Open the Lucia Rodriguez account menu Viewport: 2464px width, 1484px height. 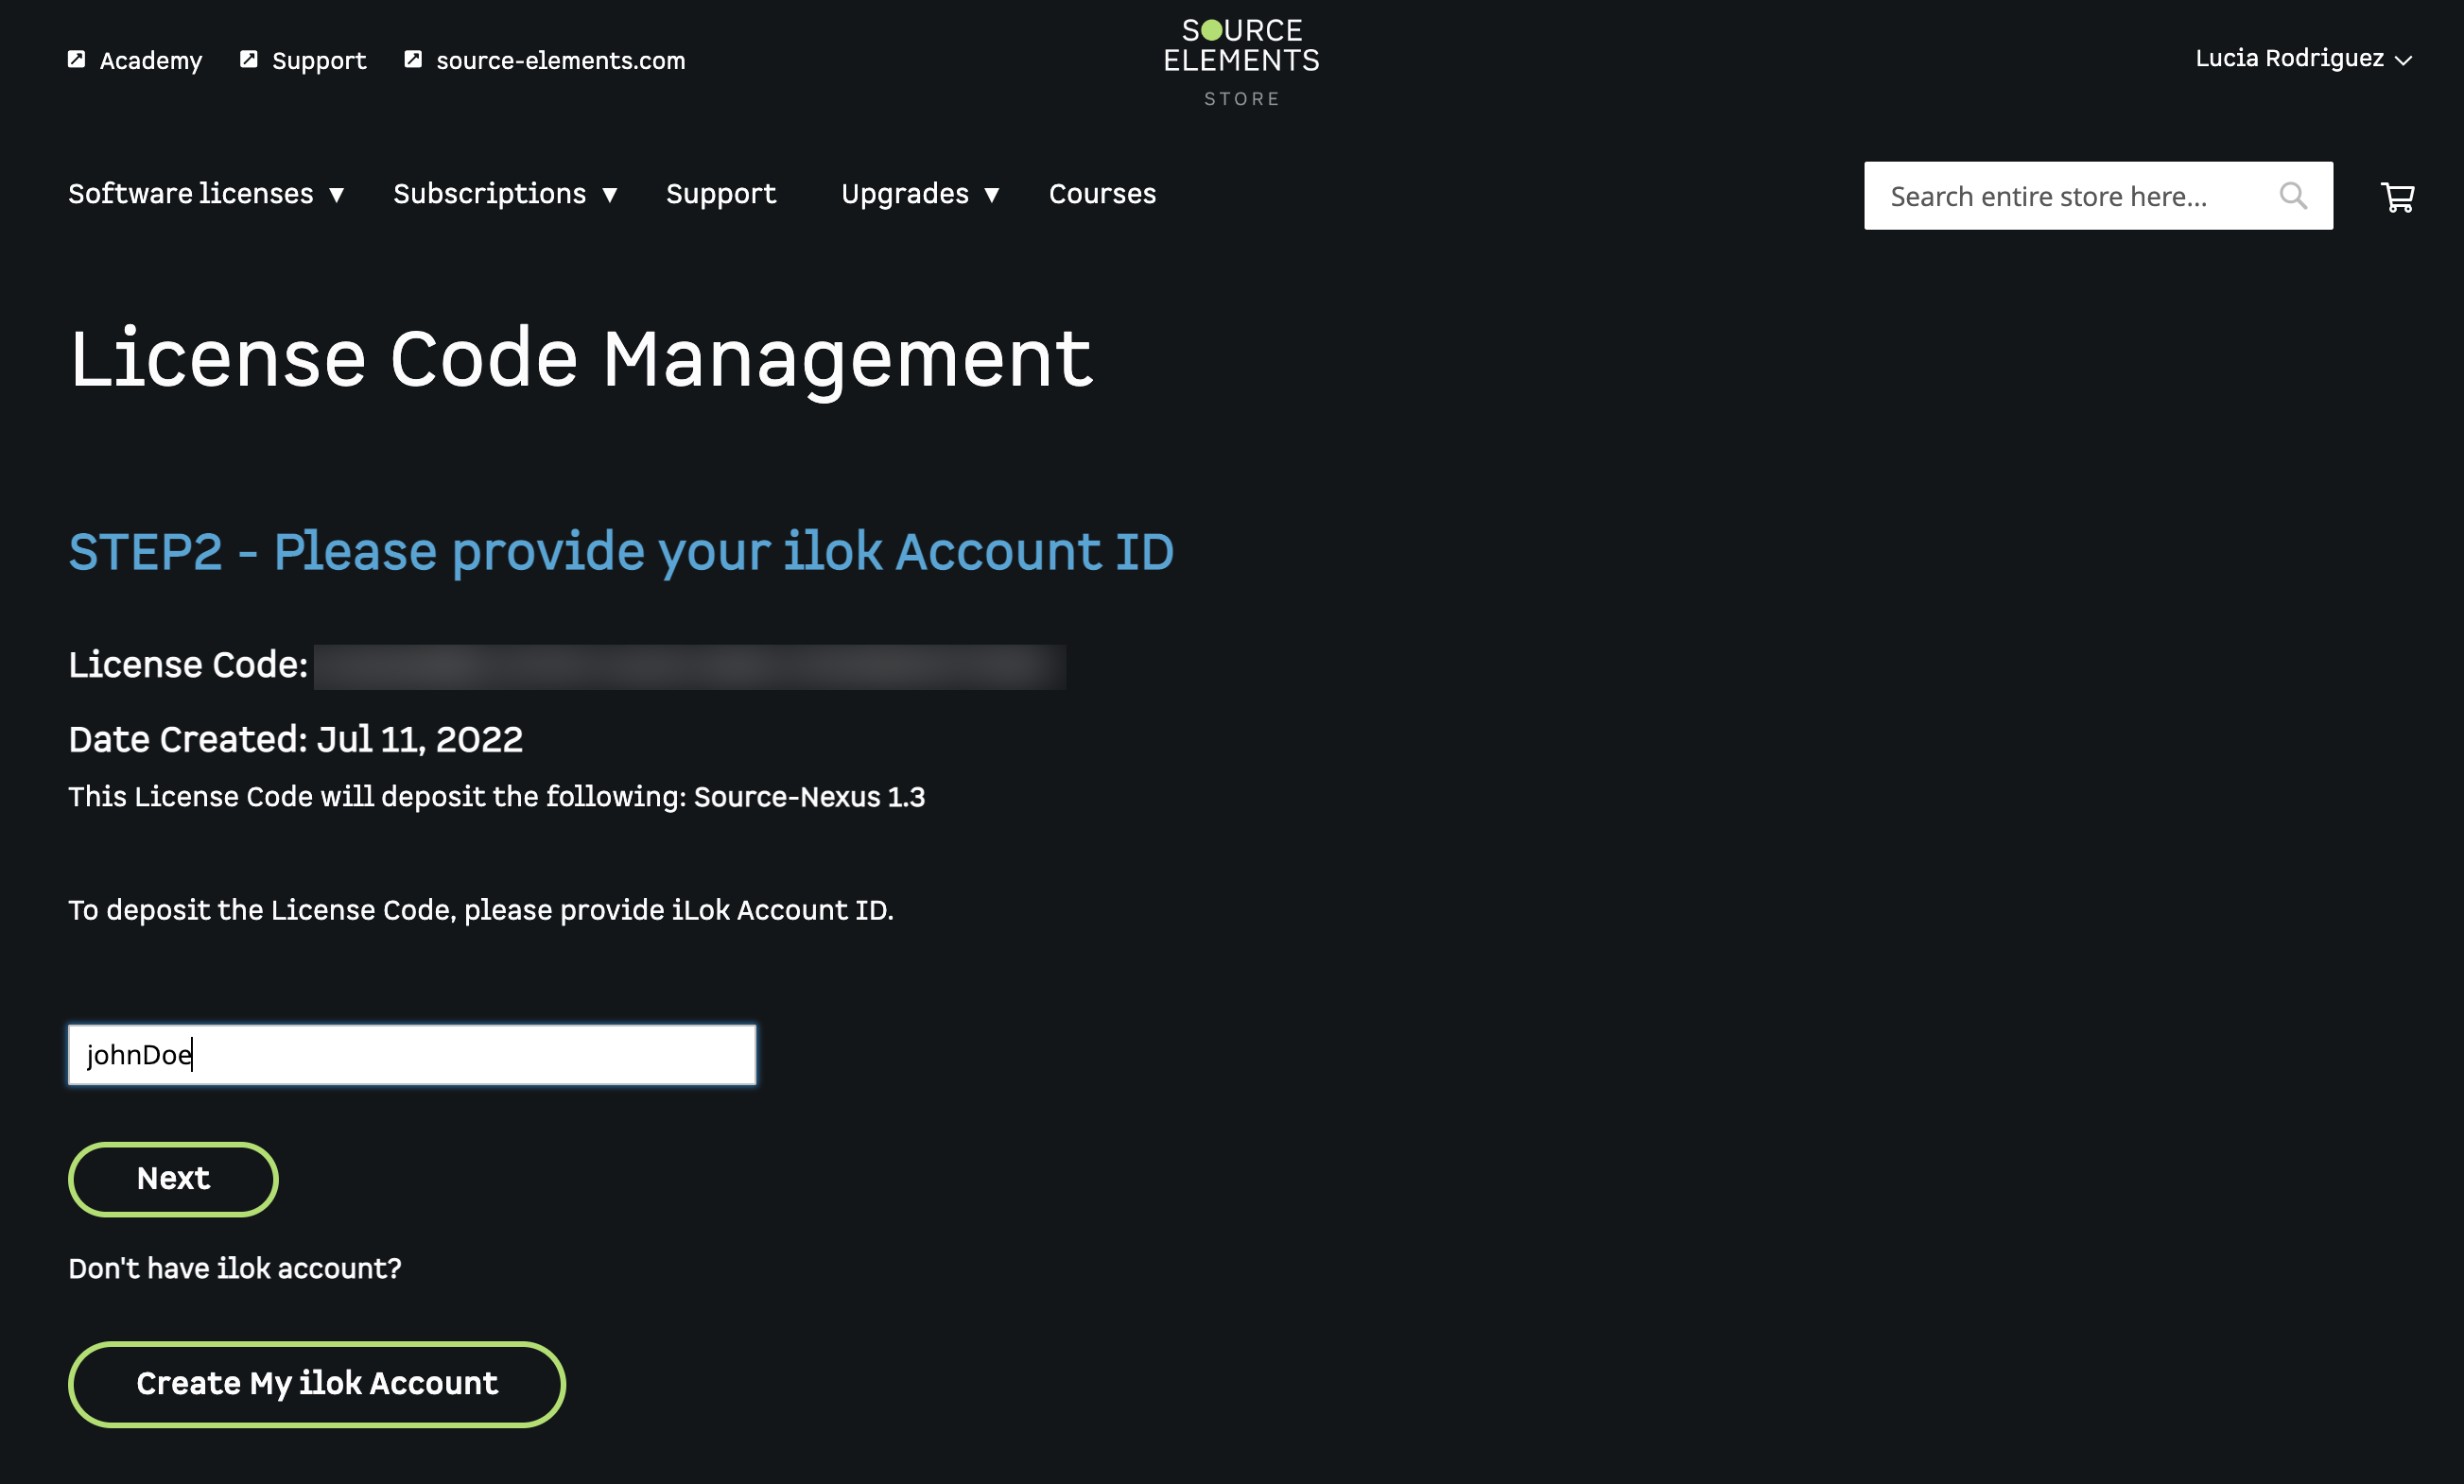[x=2302, y=59]
